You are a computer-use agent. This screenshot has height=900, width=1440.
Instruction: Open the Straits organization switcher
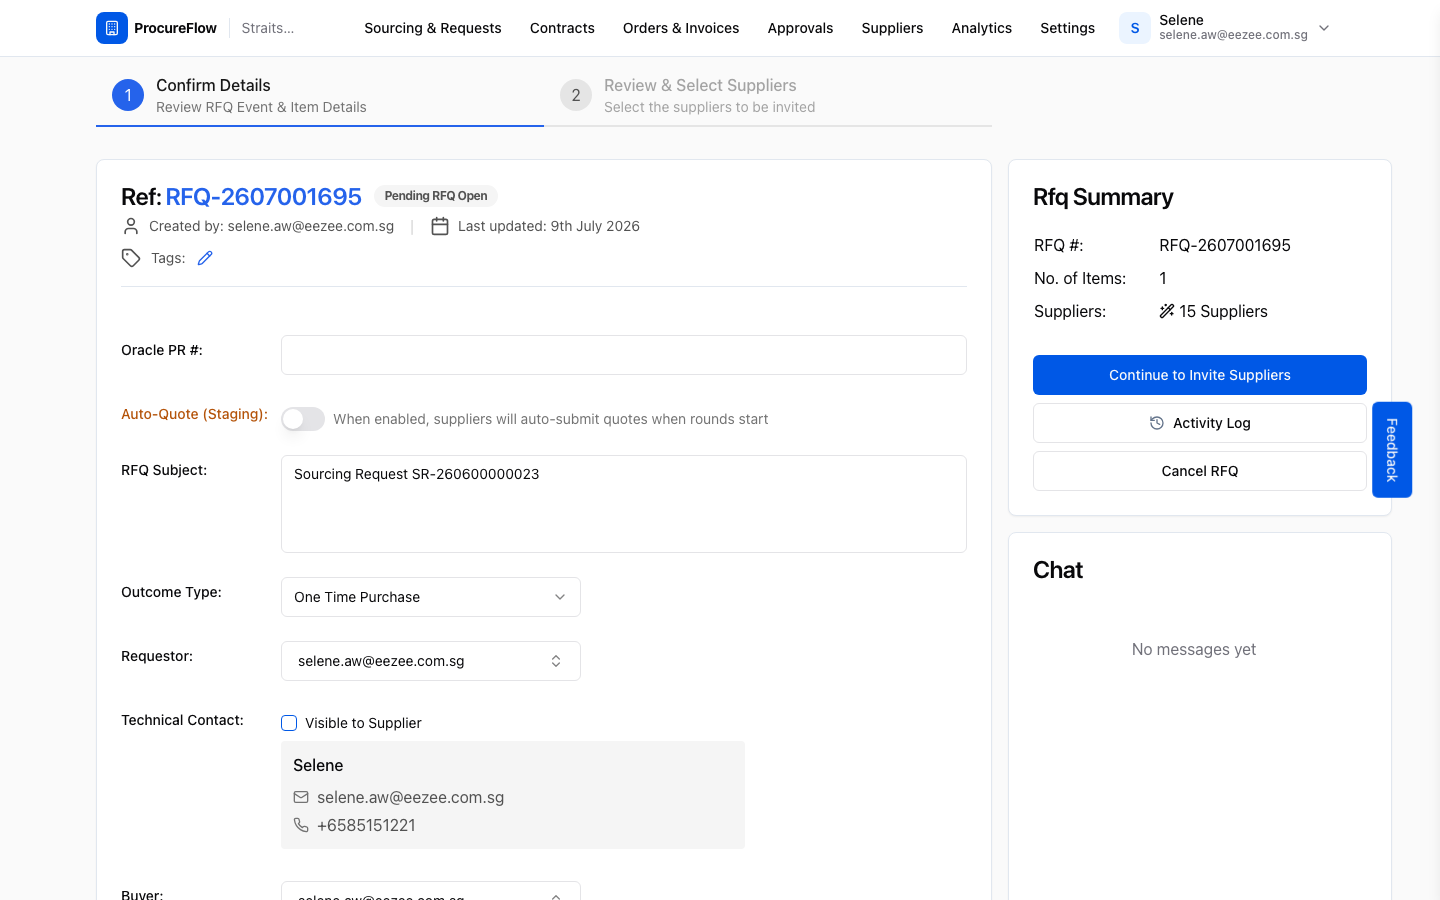click(x=268, y=28)
